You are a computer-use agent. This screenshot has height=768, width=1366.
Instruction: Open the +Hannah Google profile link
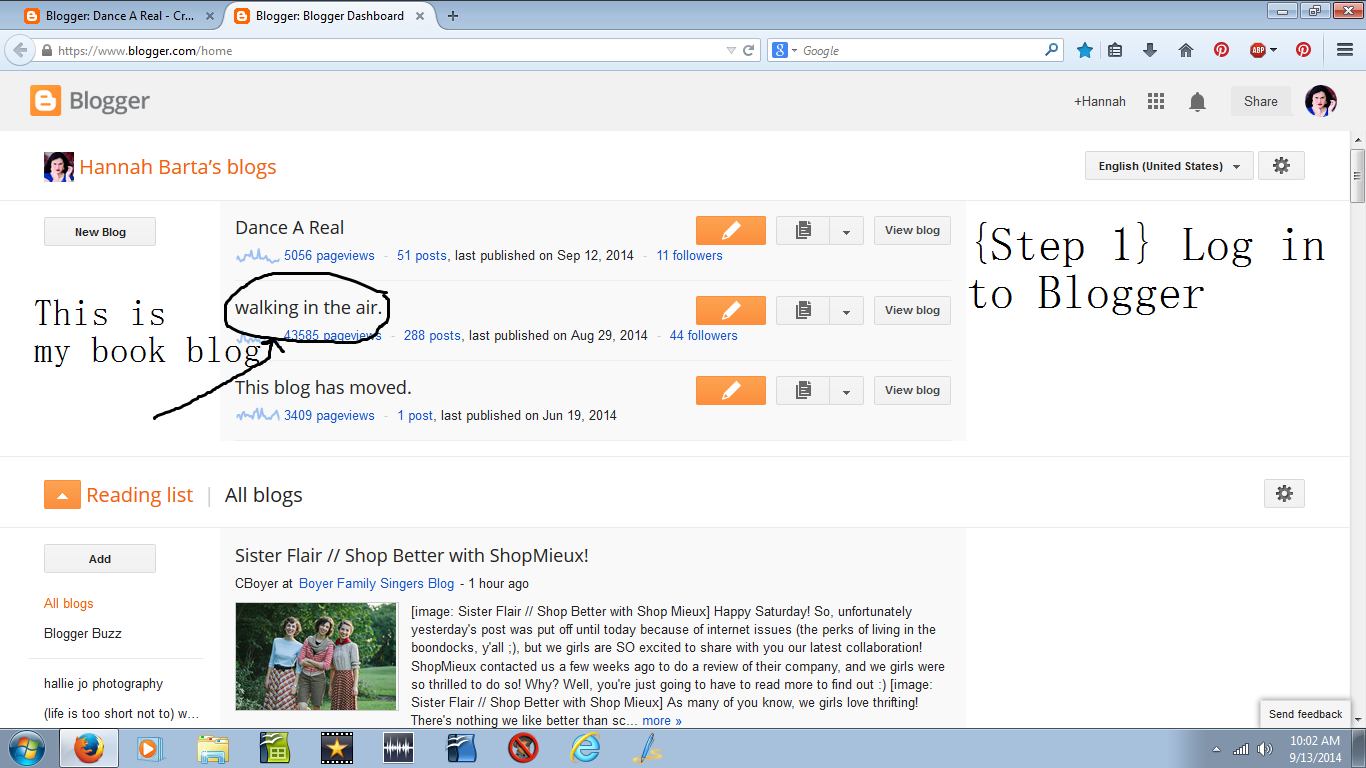(x=1100, y=101)
